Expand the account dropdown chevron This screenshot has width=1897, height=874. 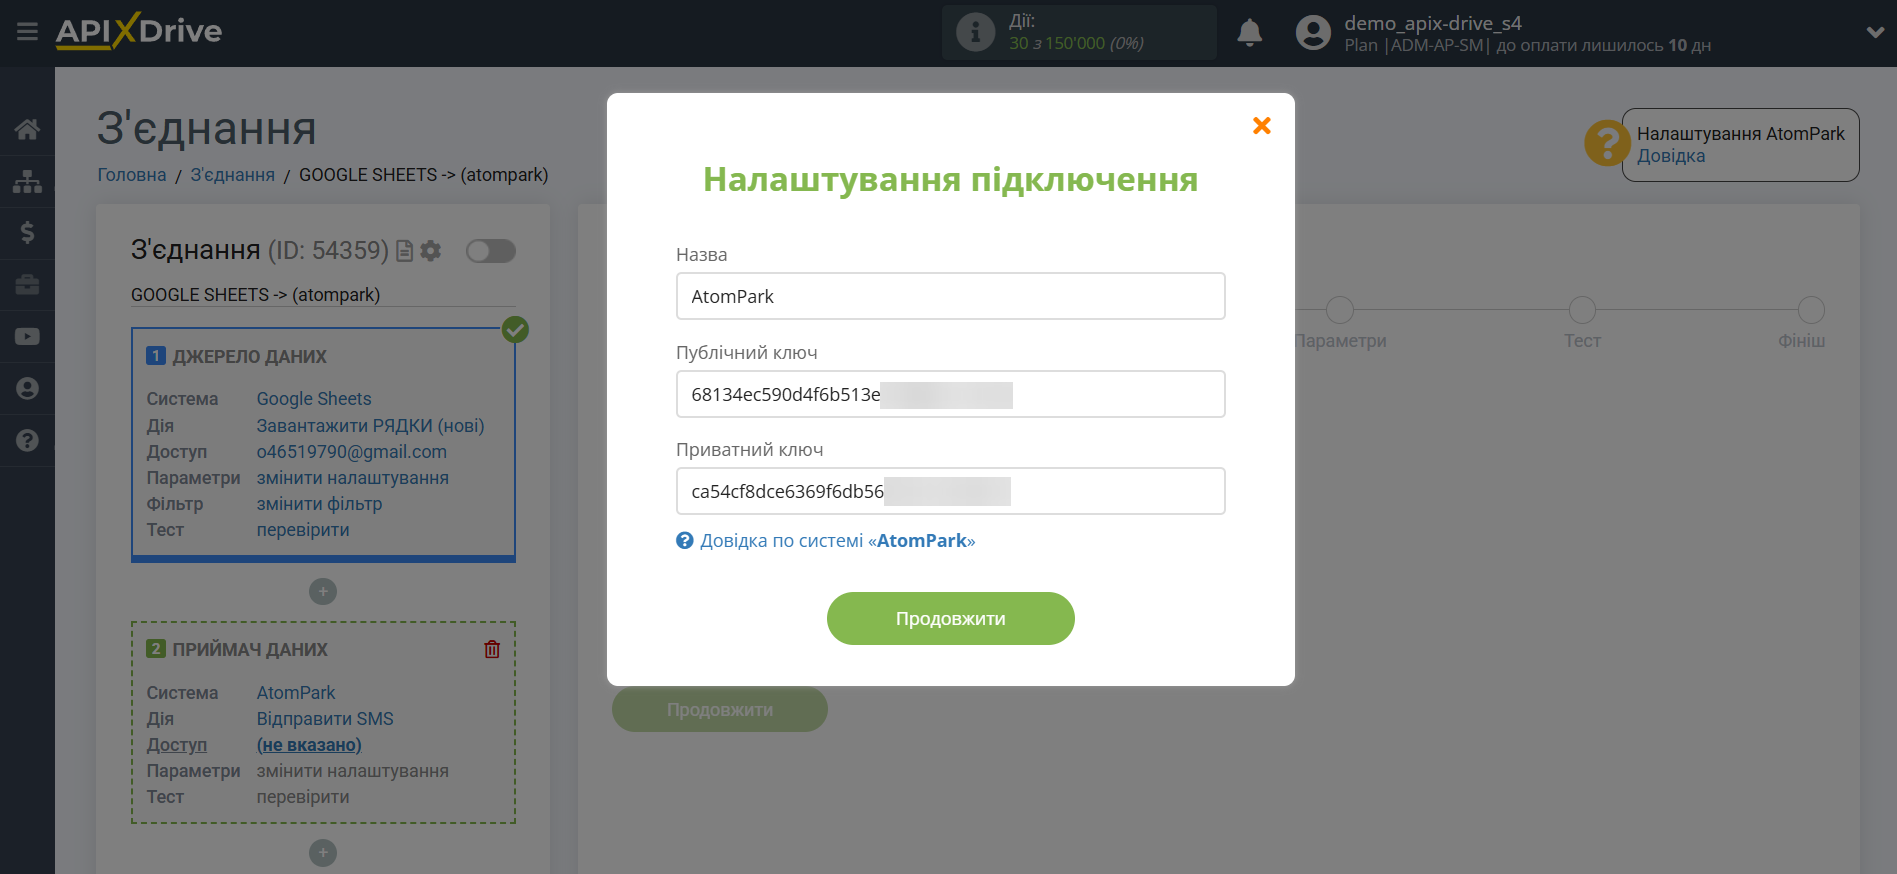click(x=1875, y=32)
